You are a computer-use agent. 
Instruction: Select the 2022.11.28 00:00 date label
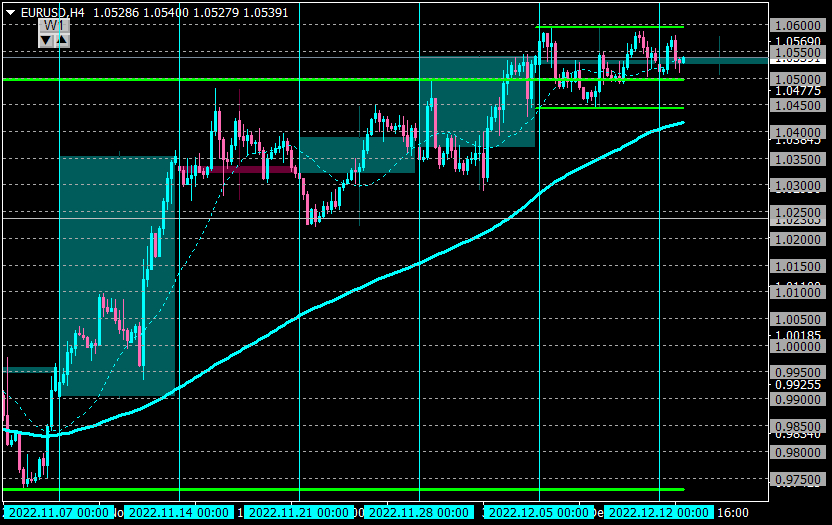click(x=419, y=512)
